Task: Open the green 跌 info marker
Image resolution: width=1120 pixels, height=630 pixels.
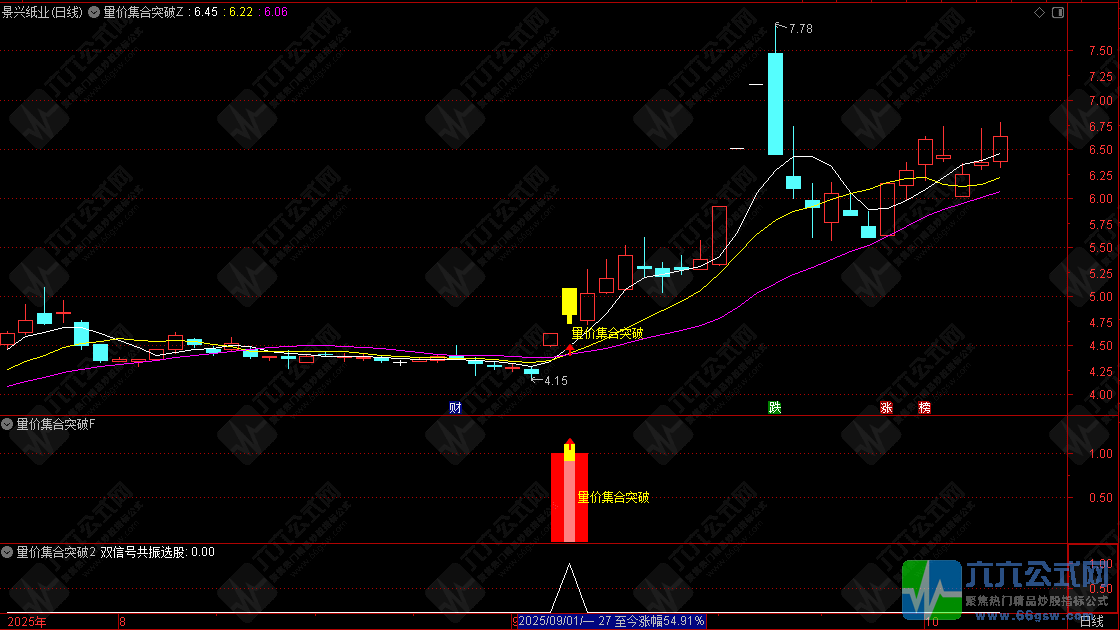Action: pyautogui.click(x=774, y=408)
